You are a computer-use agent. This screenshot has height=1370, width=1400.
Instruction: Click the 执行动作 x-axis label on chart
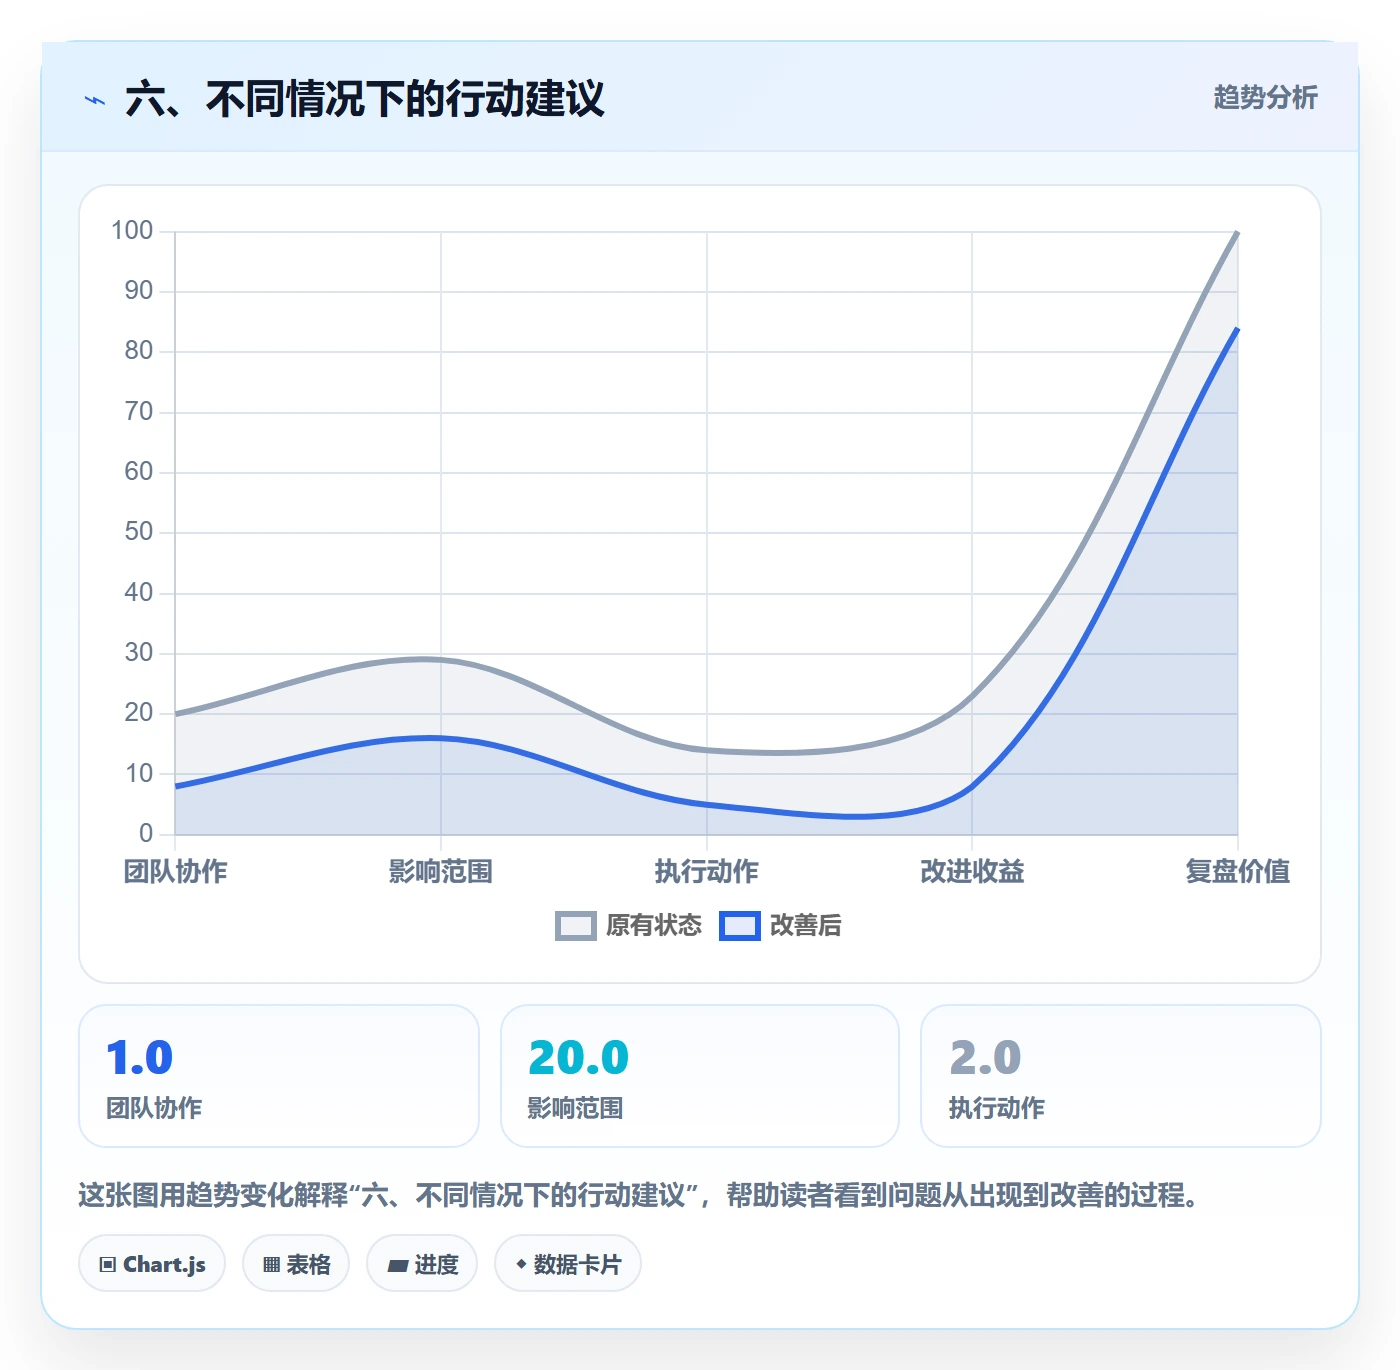tap(707, 871)
